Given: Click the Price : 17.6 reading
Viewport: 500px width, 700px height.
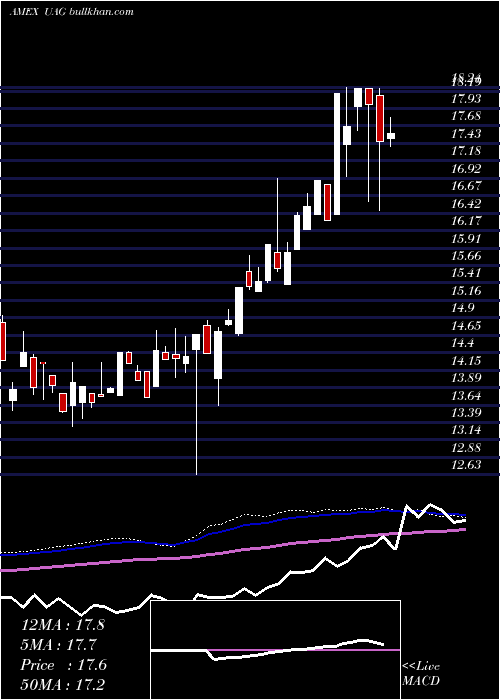Looking at the screenshot, I should point(63,665).
